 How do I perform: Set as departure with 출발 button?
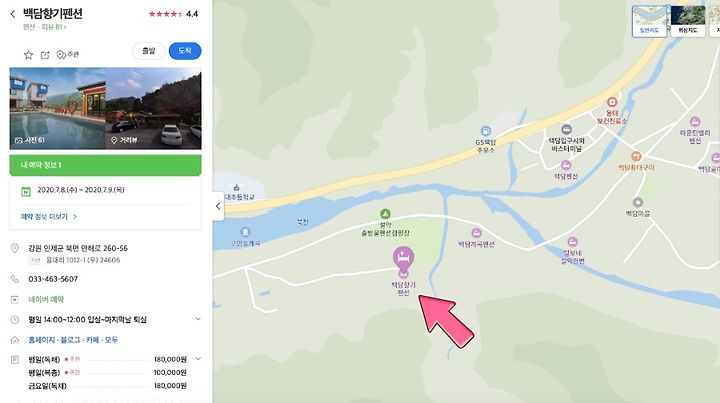tap(149, 51)
